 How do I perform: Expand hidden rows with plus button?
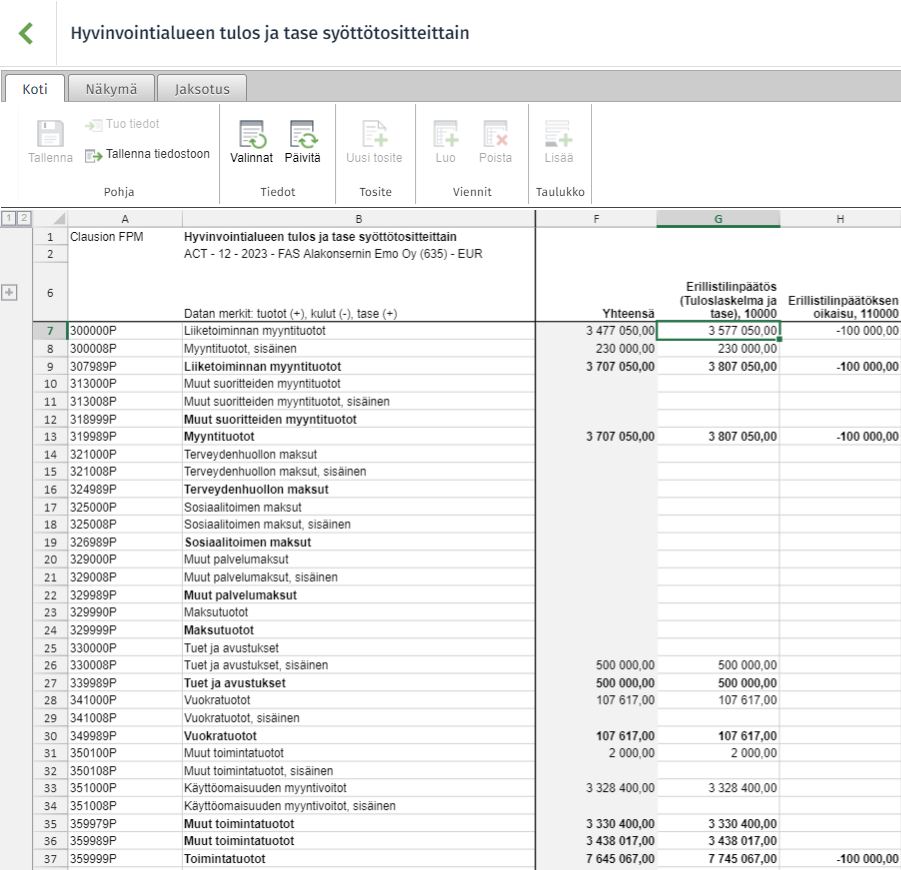pos(9,292)
